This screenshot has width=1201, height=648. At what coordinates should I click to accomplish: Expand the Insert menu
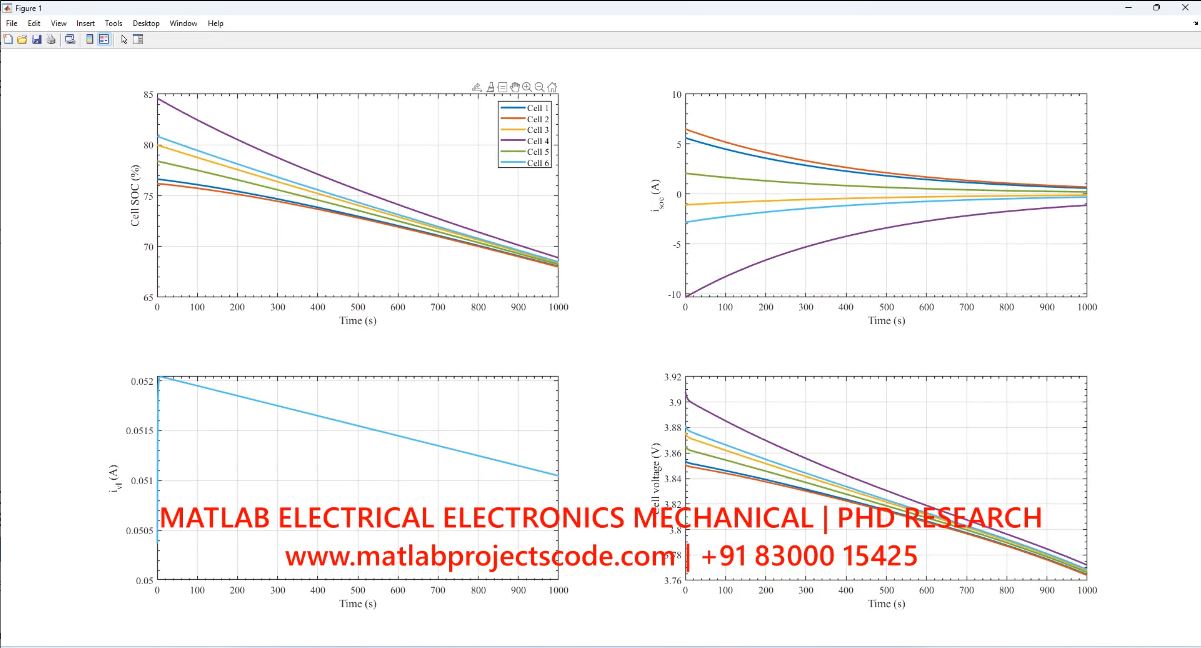[x=86, y=23]
